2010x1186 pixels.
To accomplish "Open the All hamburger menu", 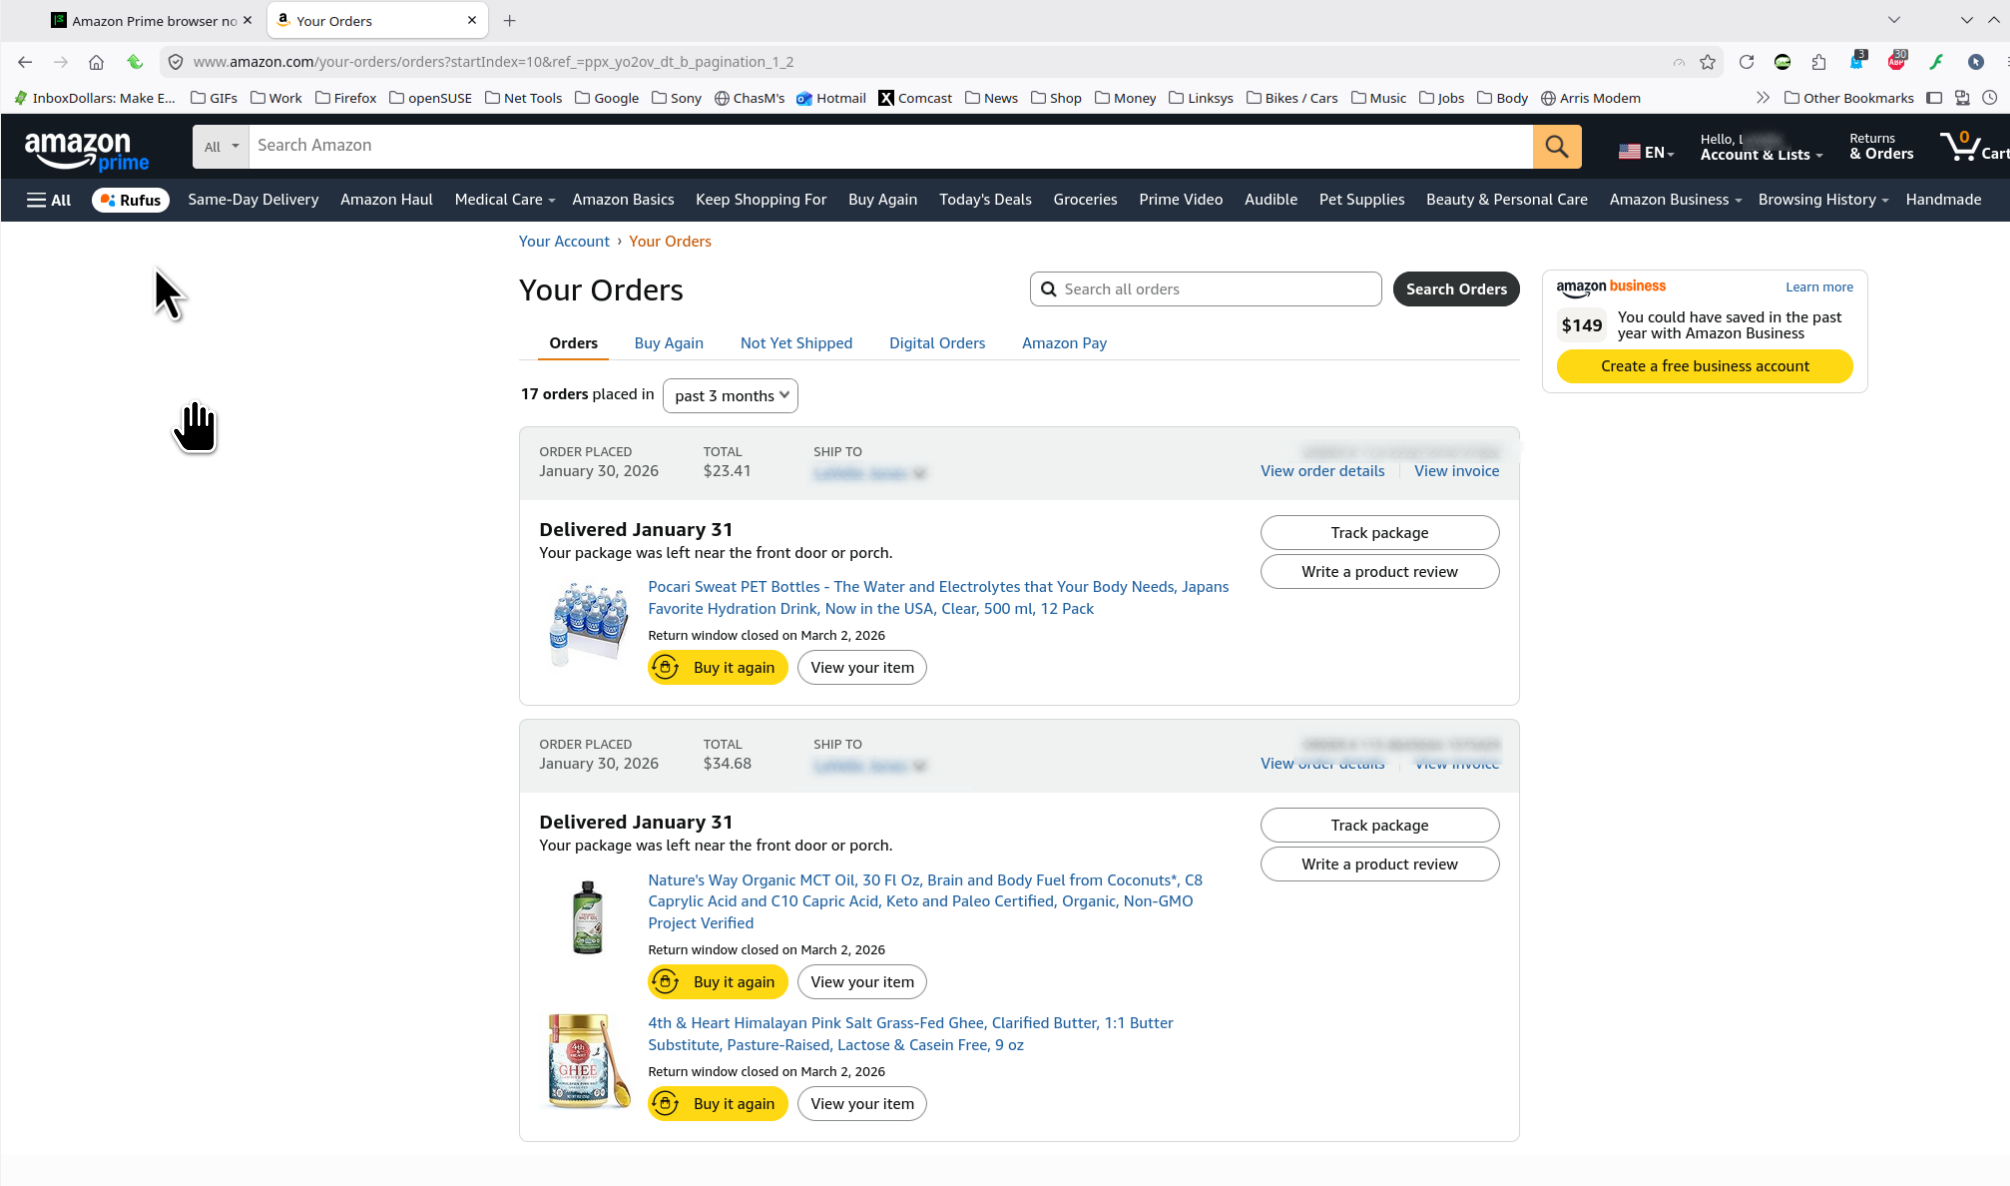I will pyautogui.click(x=48, y=200).
